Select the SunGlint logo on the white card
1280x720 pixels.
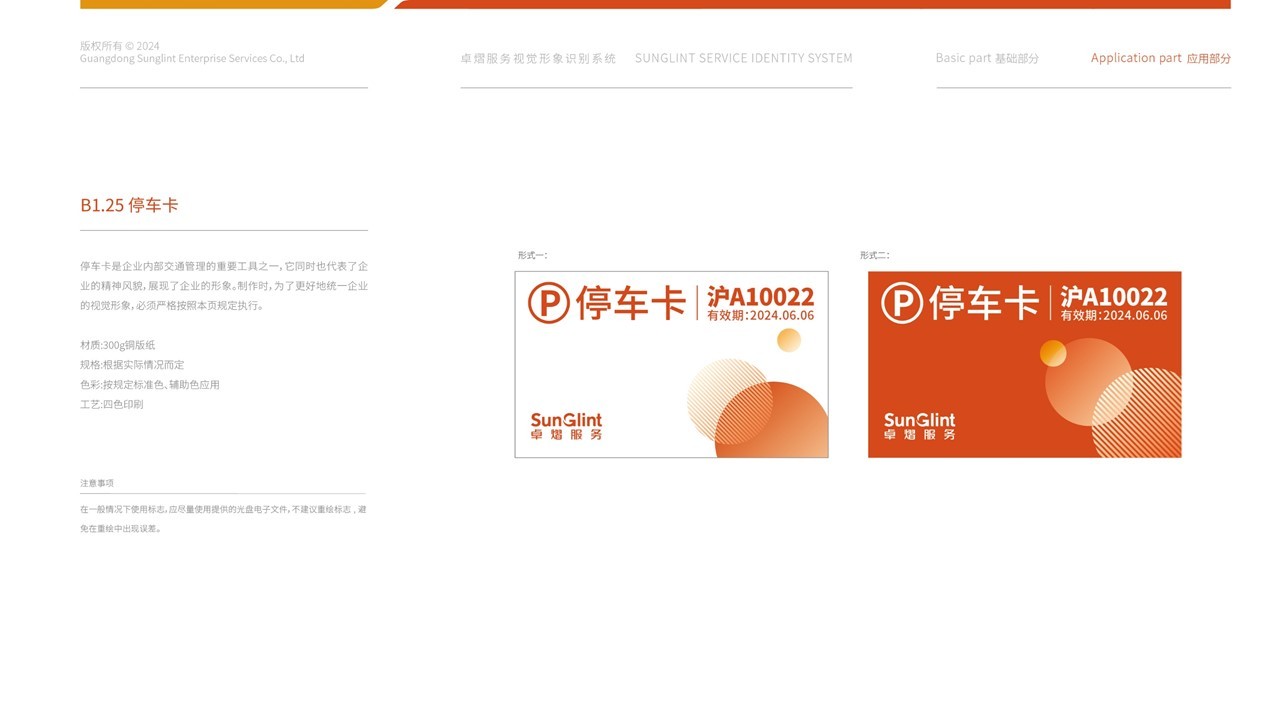(x=567, y=424)
